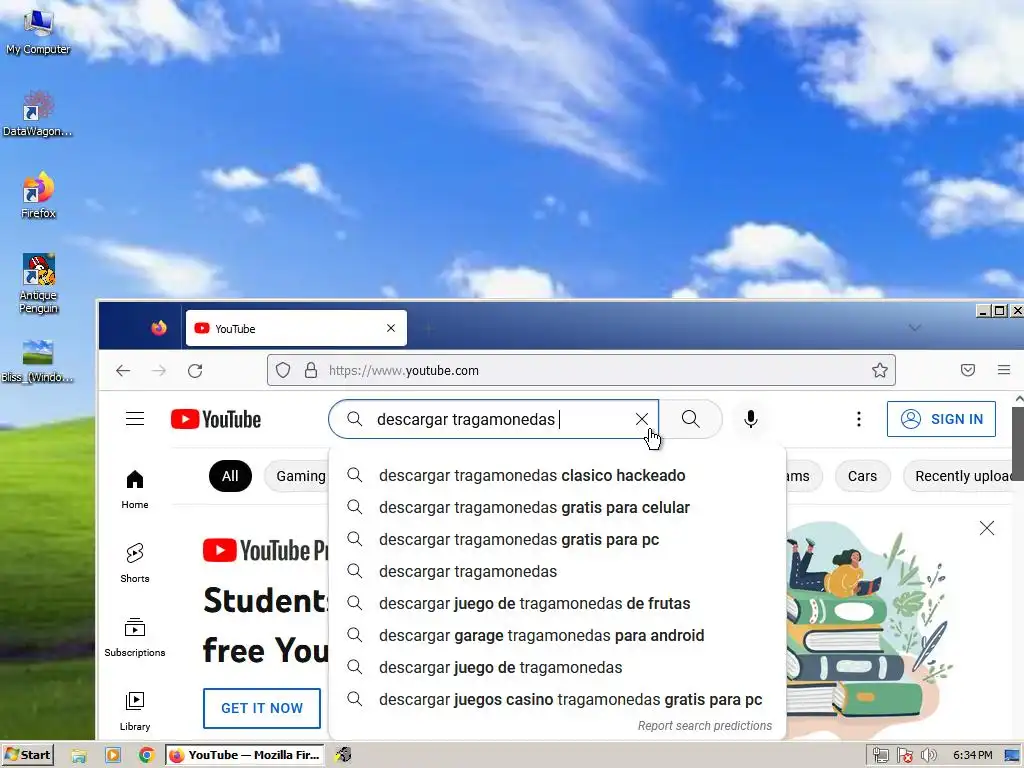Select Cars filter chip
This screenshot has height=768, width=1024.
point(862,476)
